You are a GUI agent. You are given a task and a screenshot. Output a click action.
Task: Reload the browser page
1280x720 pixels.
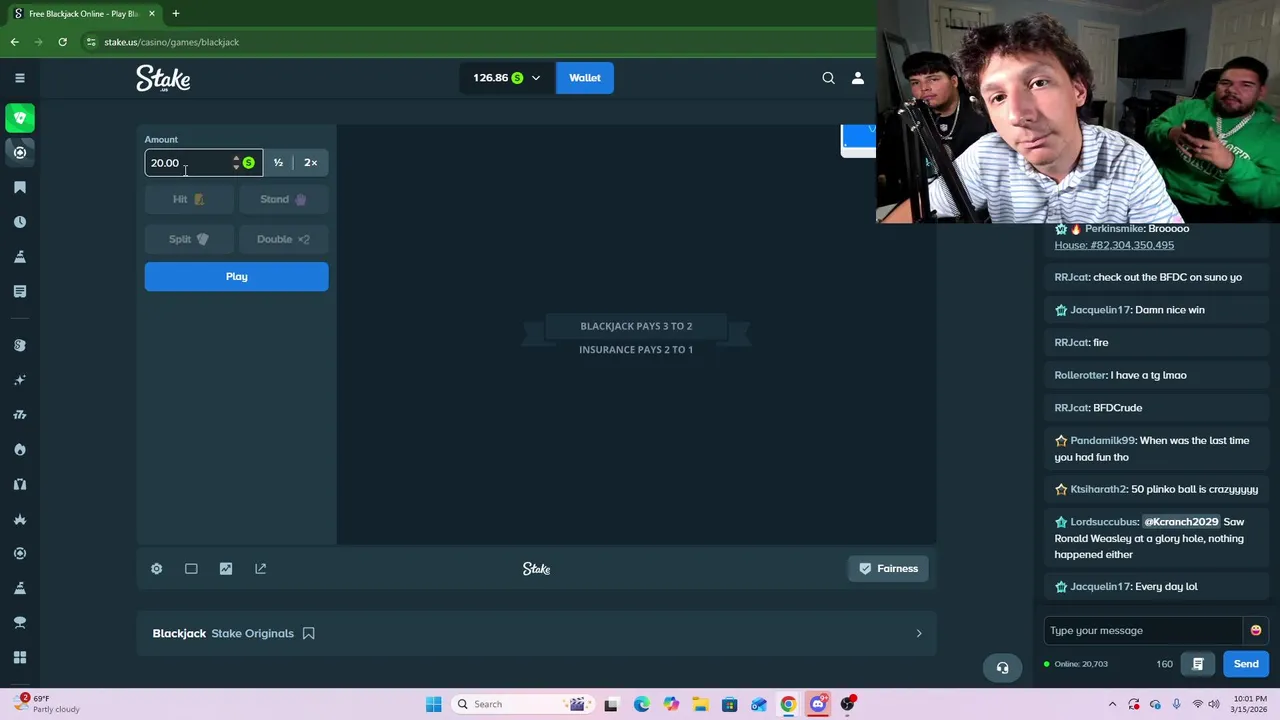[x=62, y=42]
